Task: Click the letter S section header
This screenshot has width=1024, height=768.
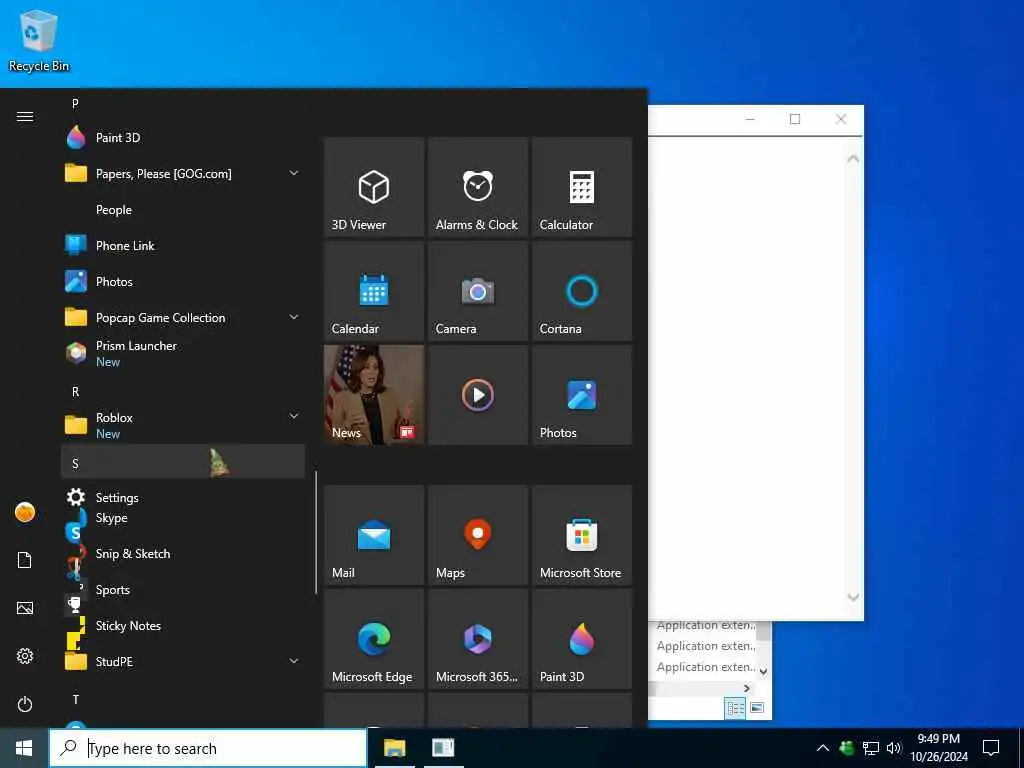Action: (183, 464)
